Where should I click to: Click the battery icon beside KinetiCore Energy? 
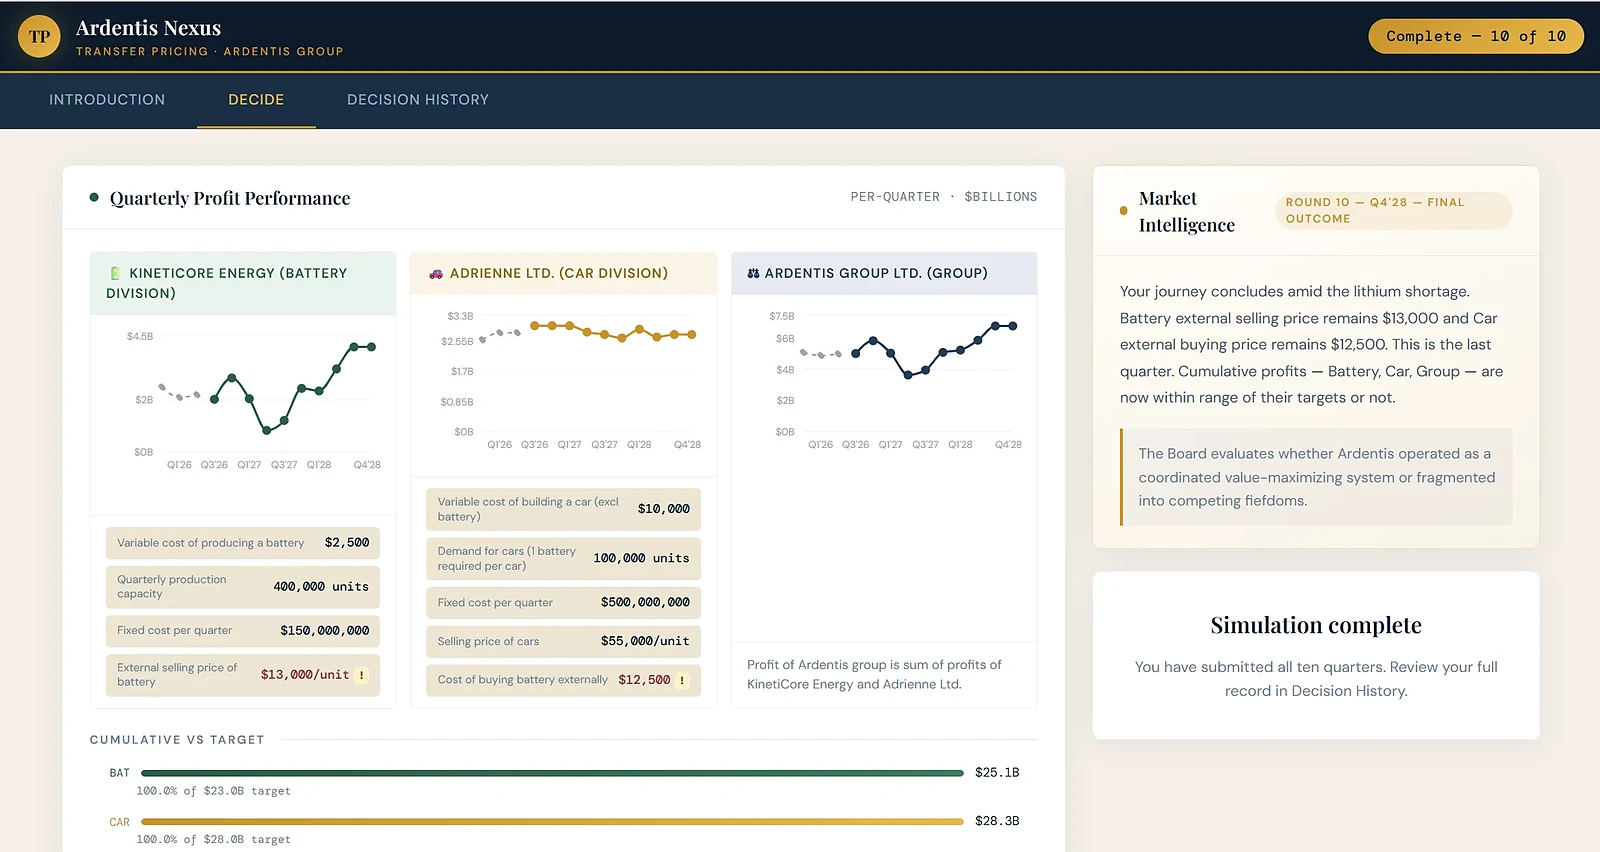pos(116,273)
